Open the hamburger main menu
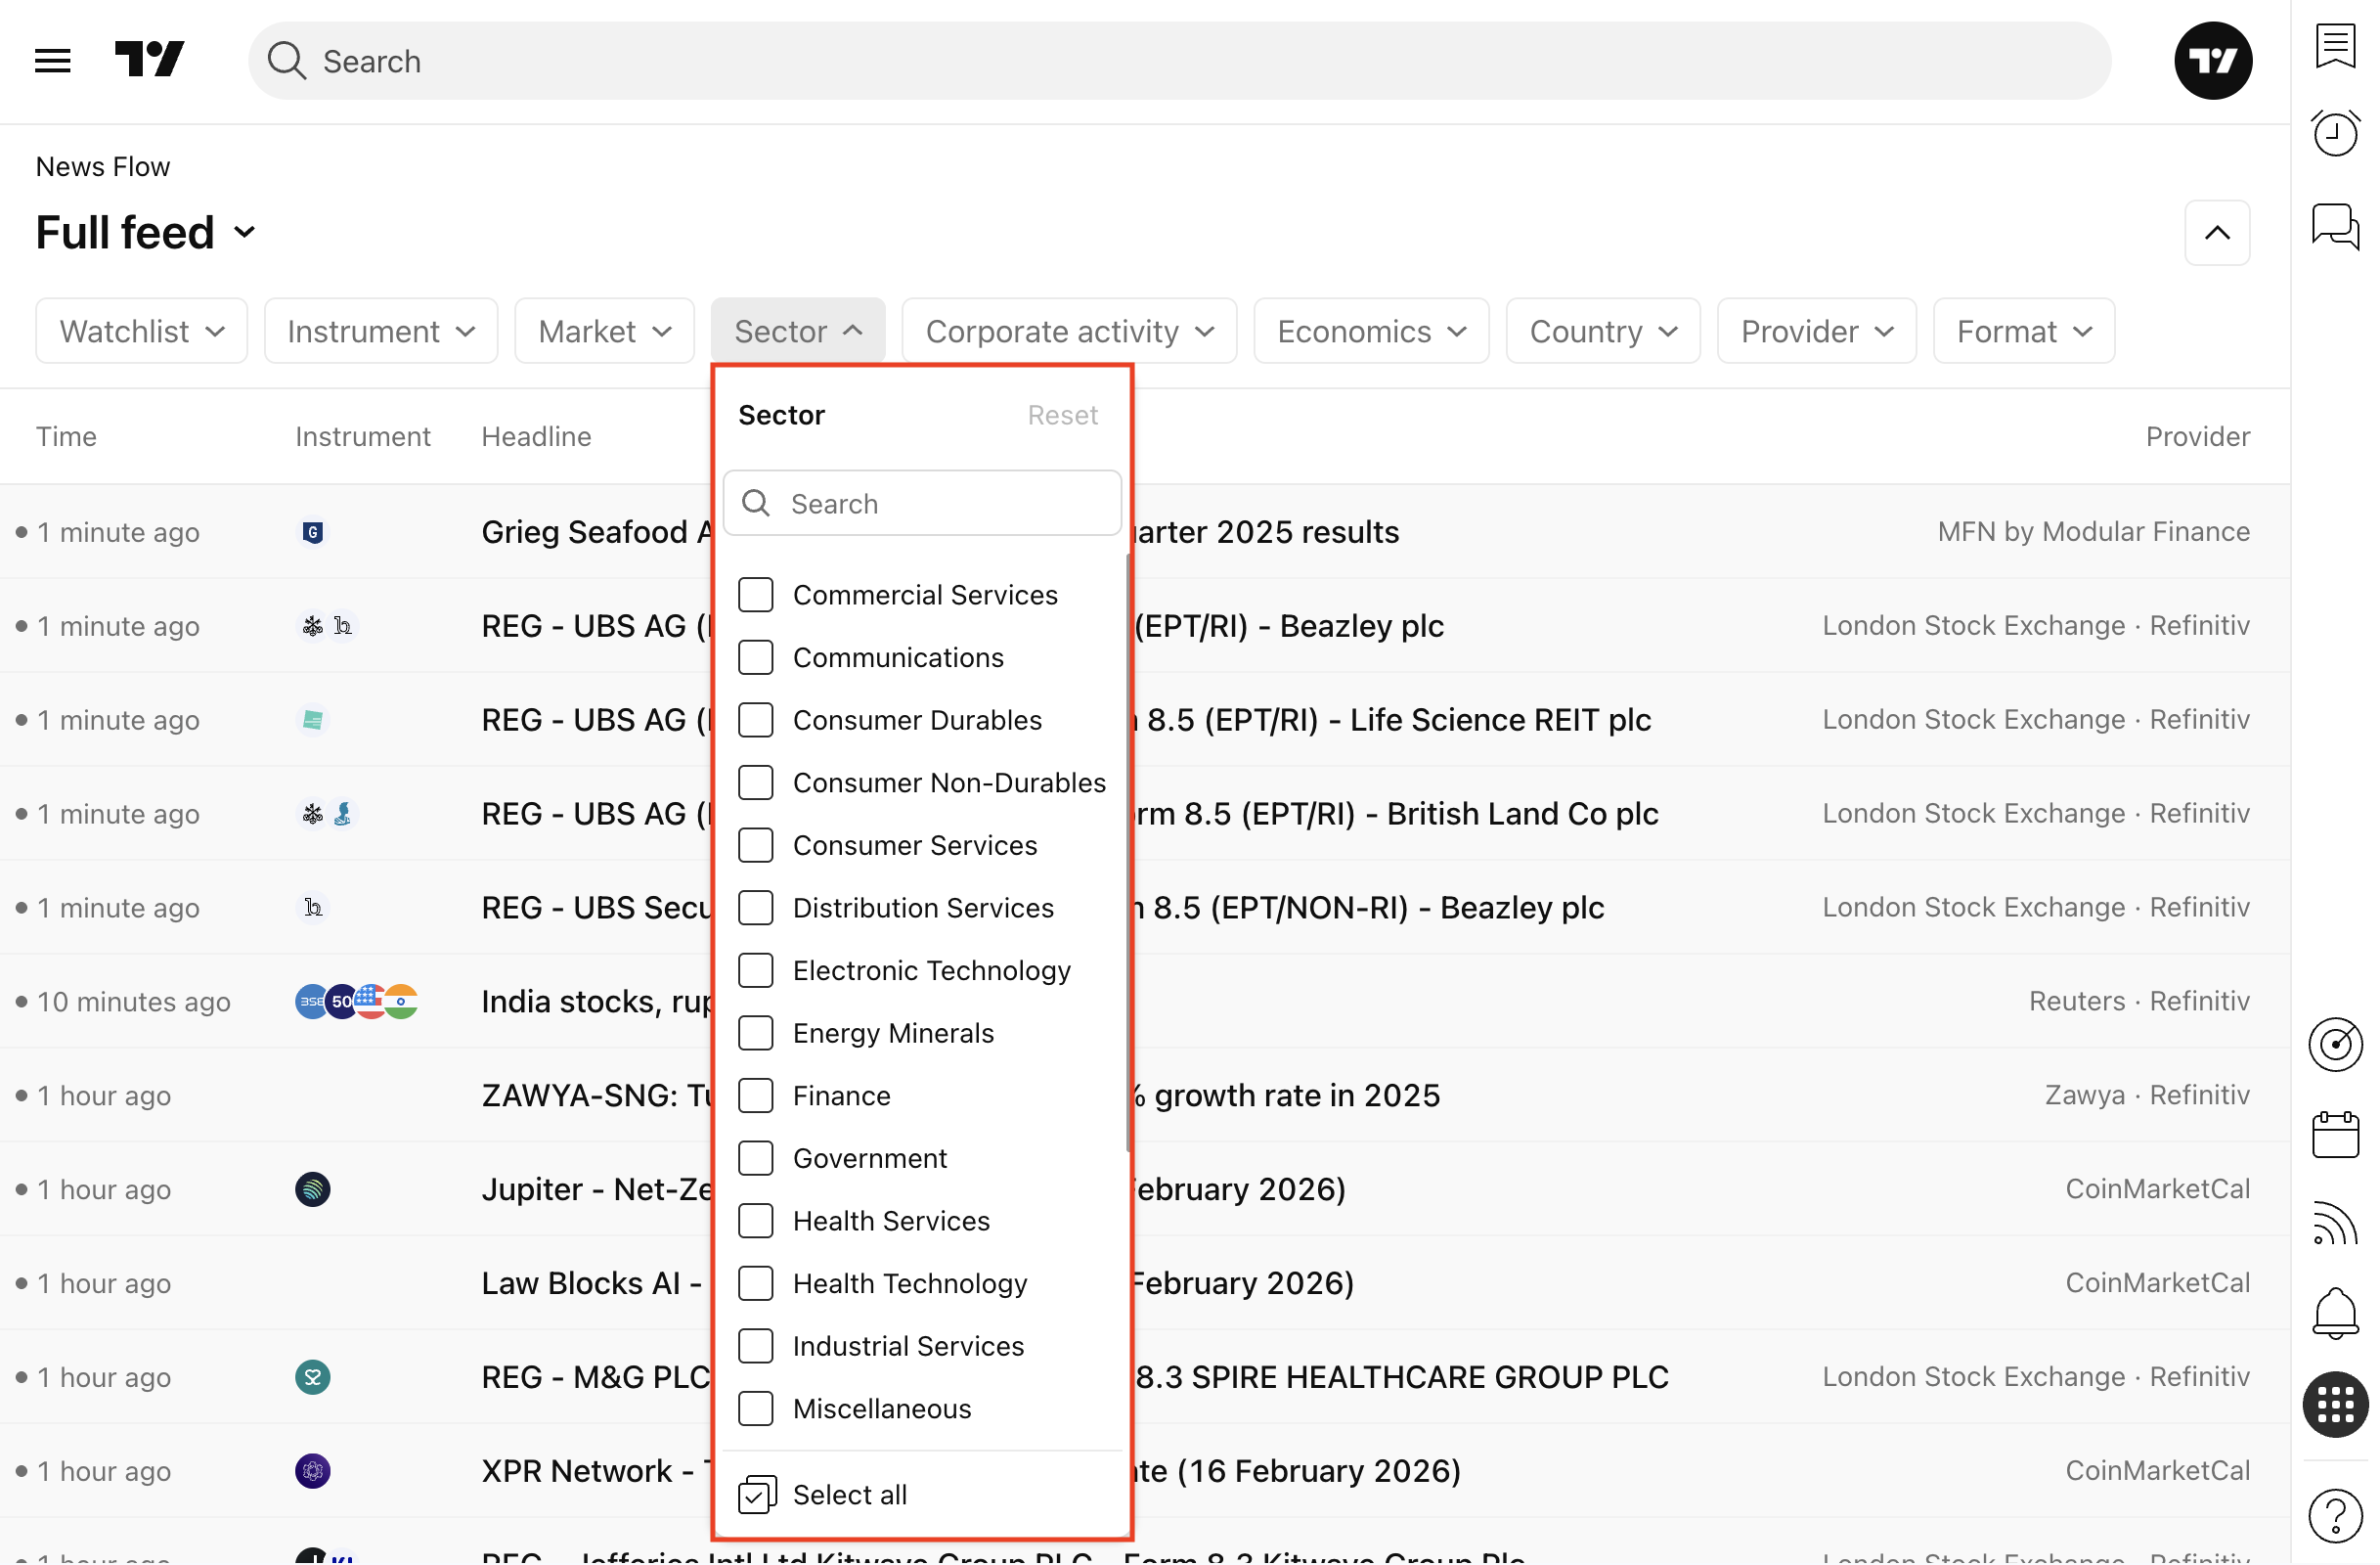Viewport: 2380px width, 1565px height. pyautogui.click(x=52, y=61)
